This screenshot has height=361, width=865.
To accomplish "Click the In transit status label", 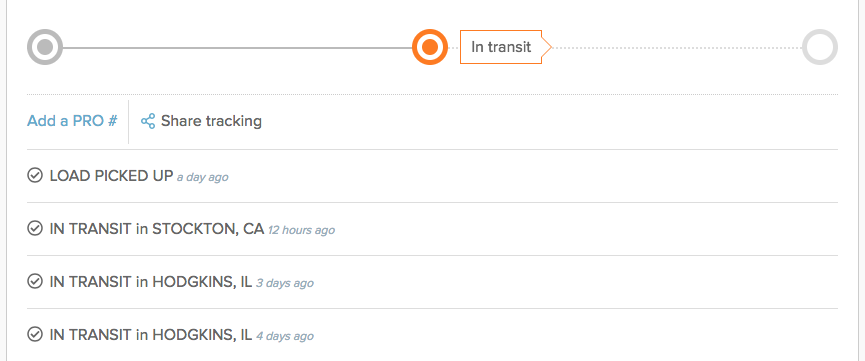I will pos(501,47).
